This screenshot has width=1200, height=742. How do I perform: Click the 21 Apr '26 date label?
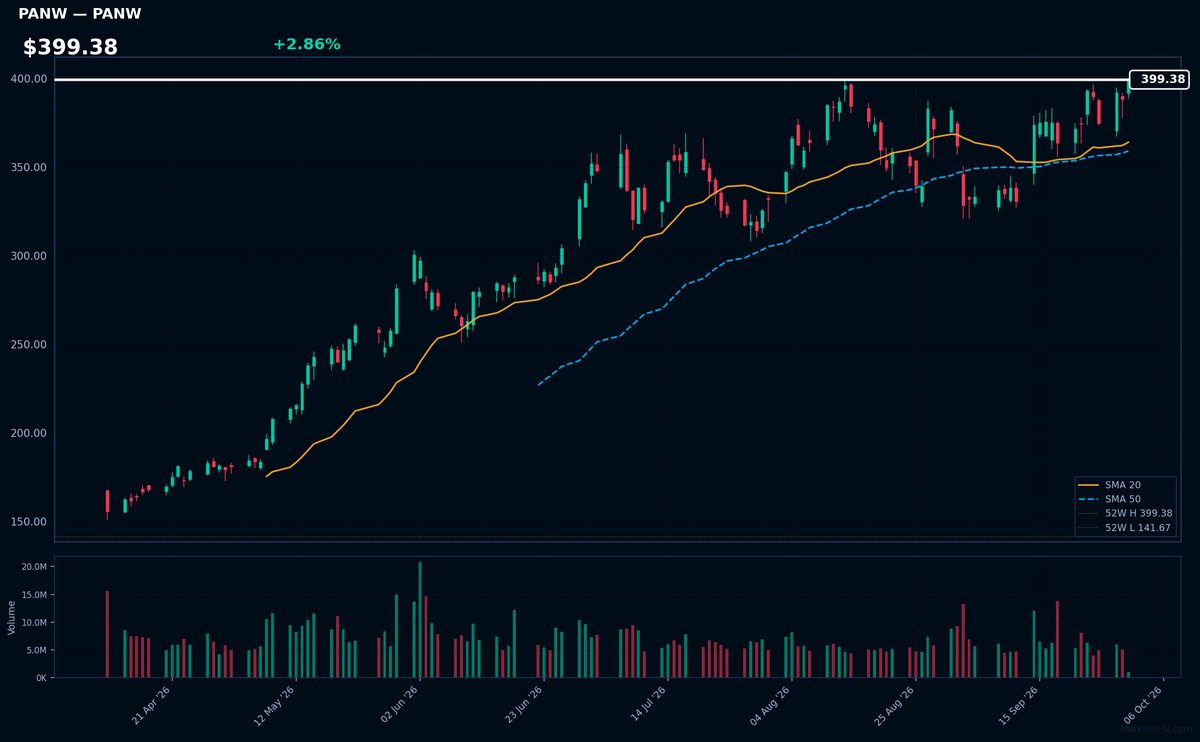click(152, 705)
